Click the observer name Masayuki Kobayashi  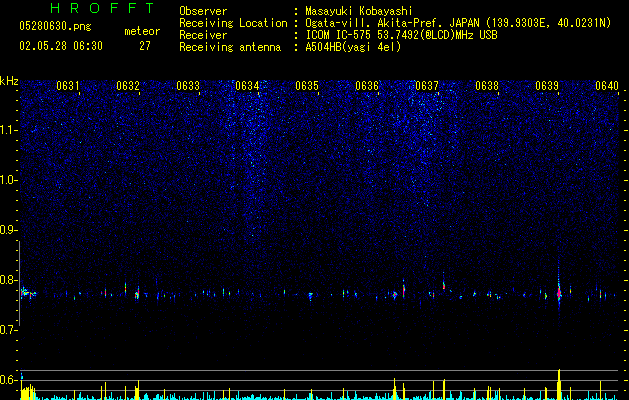[359, 11]
